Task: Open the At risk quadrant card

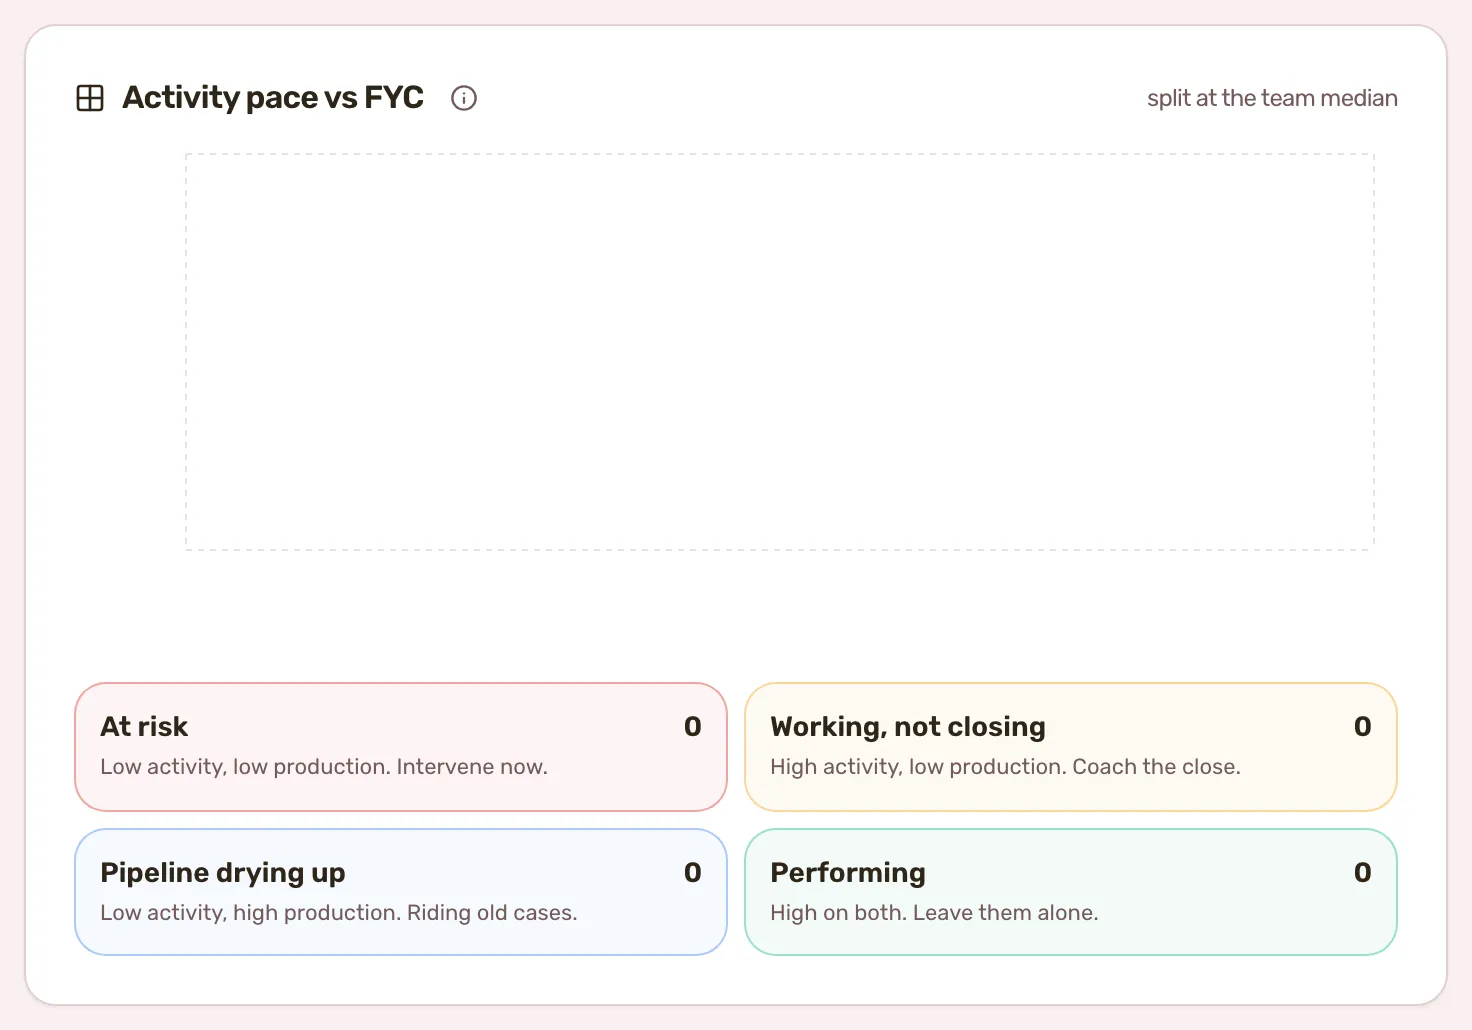Action: click(x=401, y=747)
